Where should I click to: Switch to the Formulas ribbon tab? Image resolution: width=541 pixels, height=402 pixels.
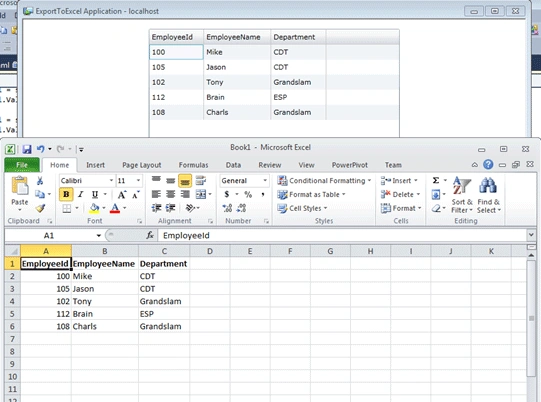(193, 165)
